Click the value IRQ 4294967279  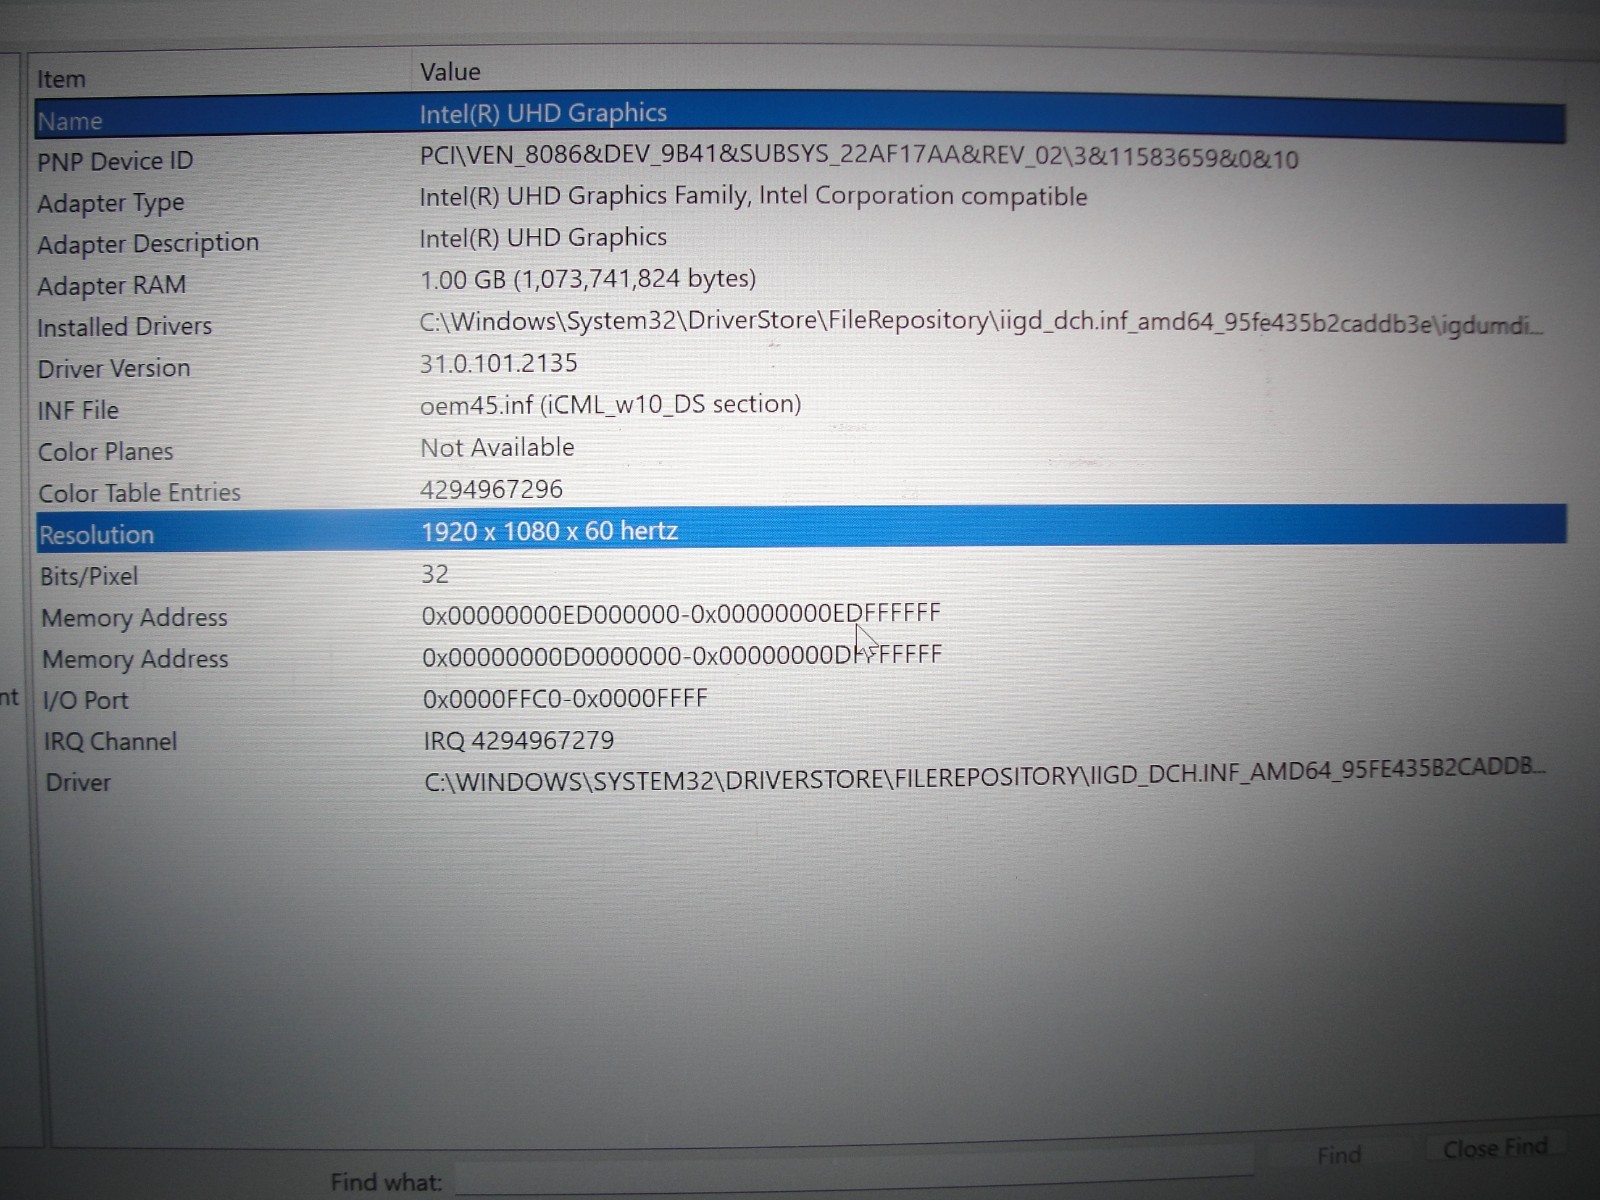[518, 741]
